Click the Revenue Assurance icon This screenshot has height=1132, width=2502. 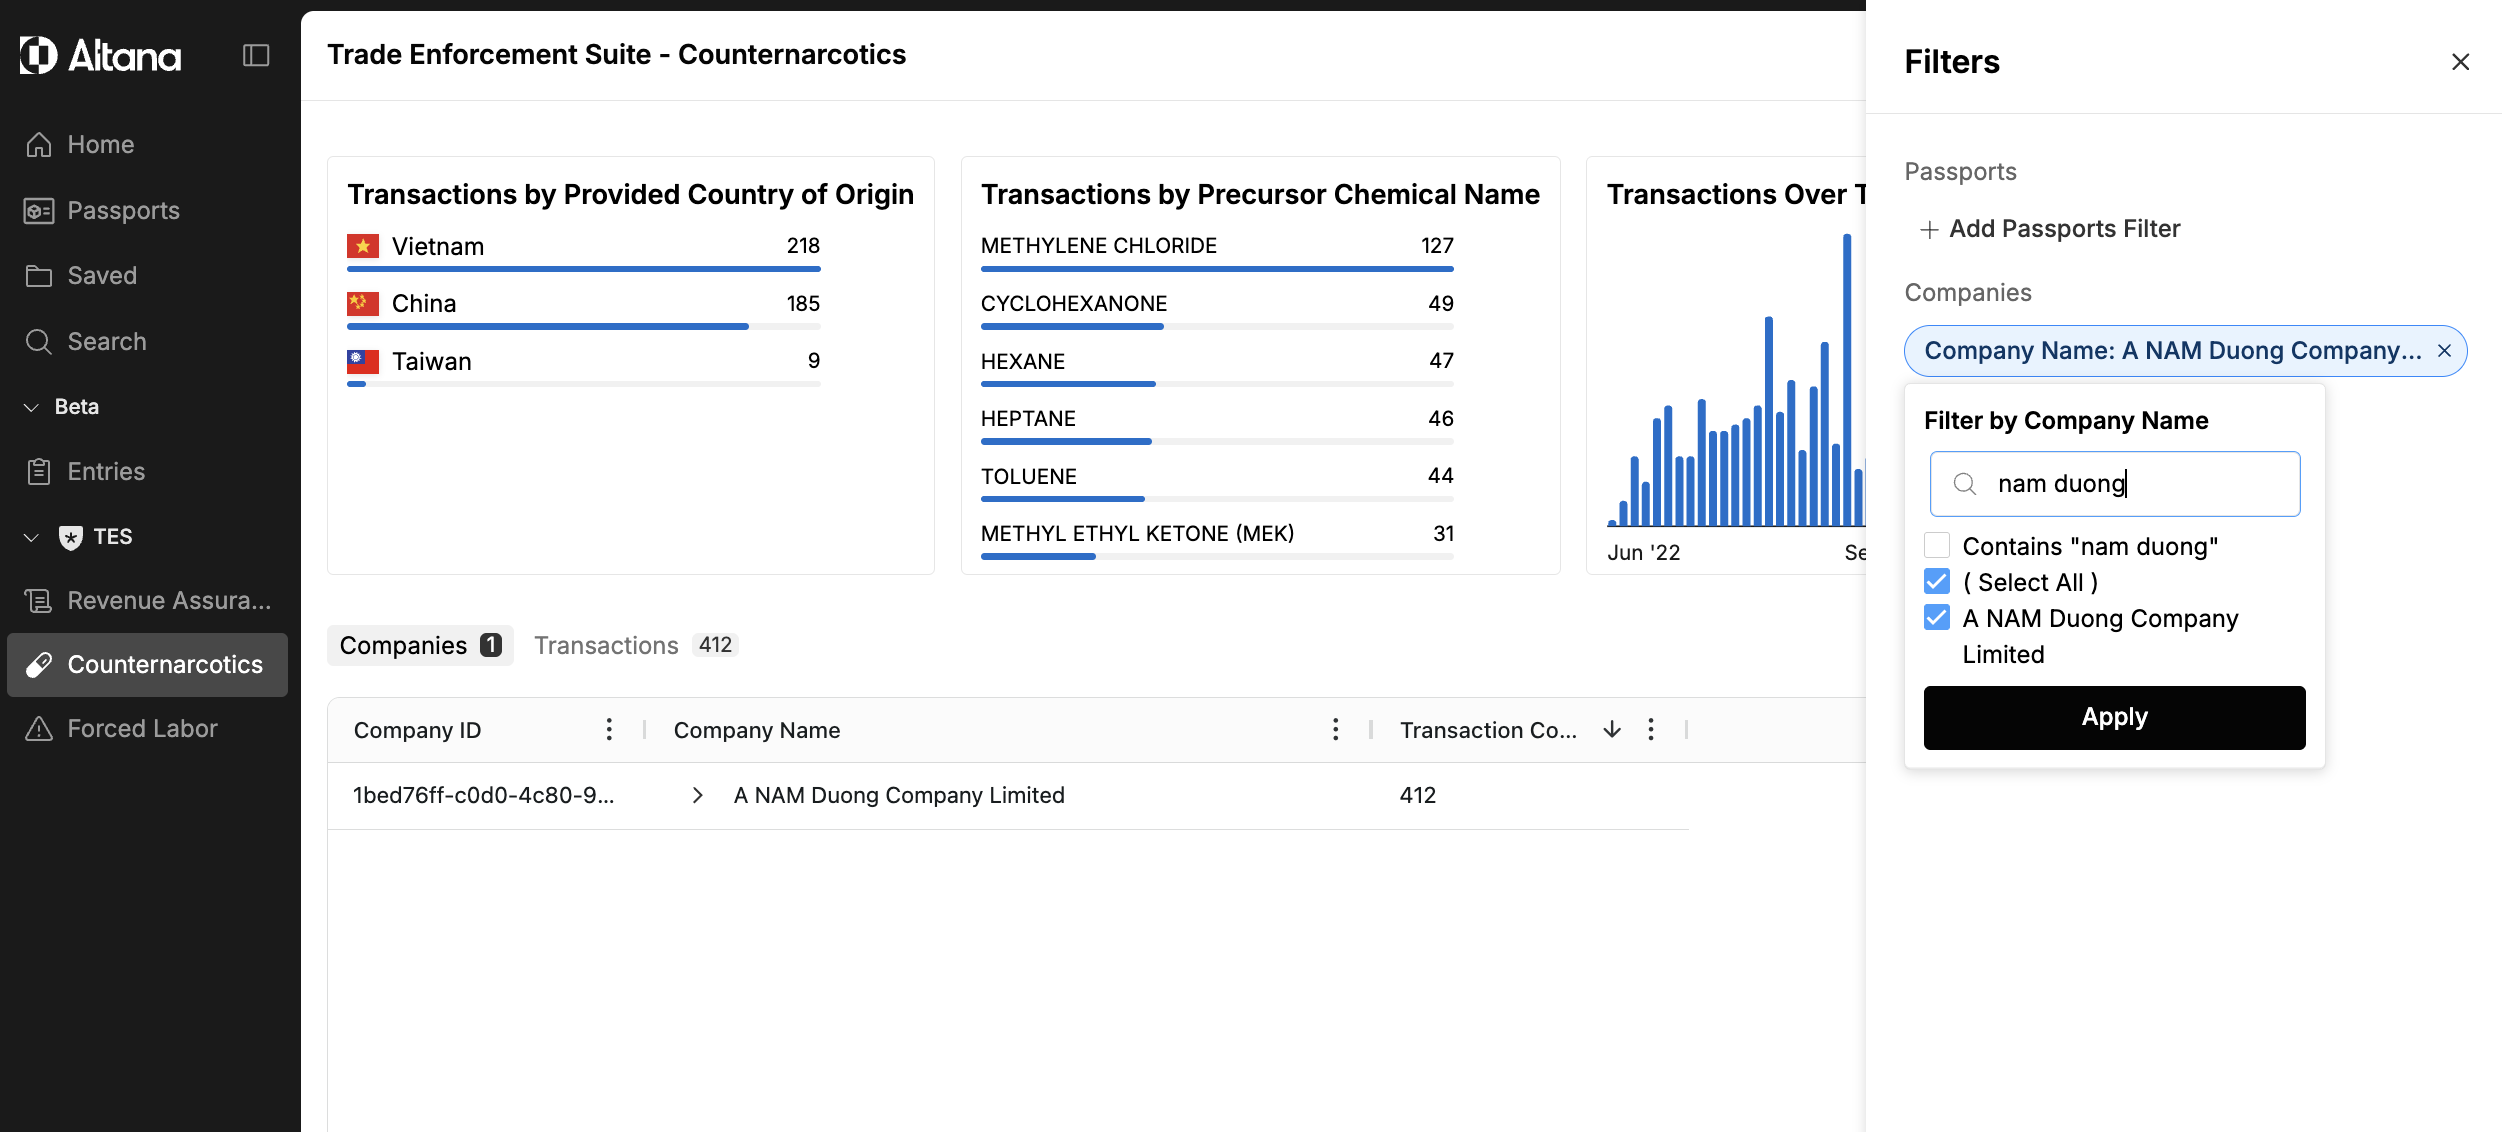pyautogui.click(x=39, y=601)
